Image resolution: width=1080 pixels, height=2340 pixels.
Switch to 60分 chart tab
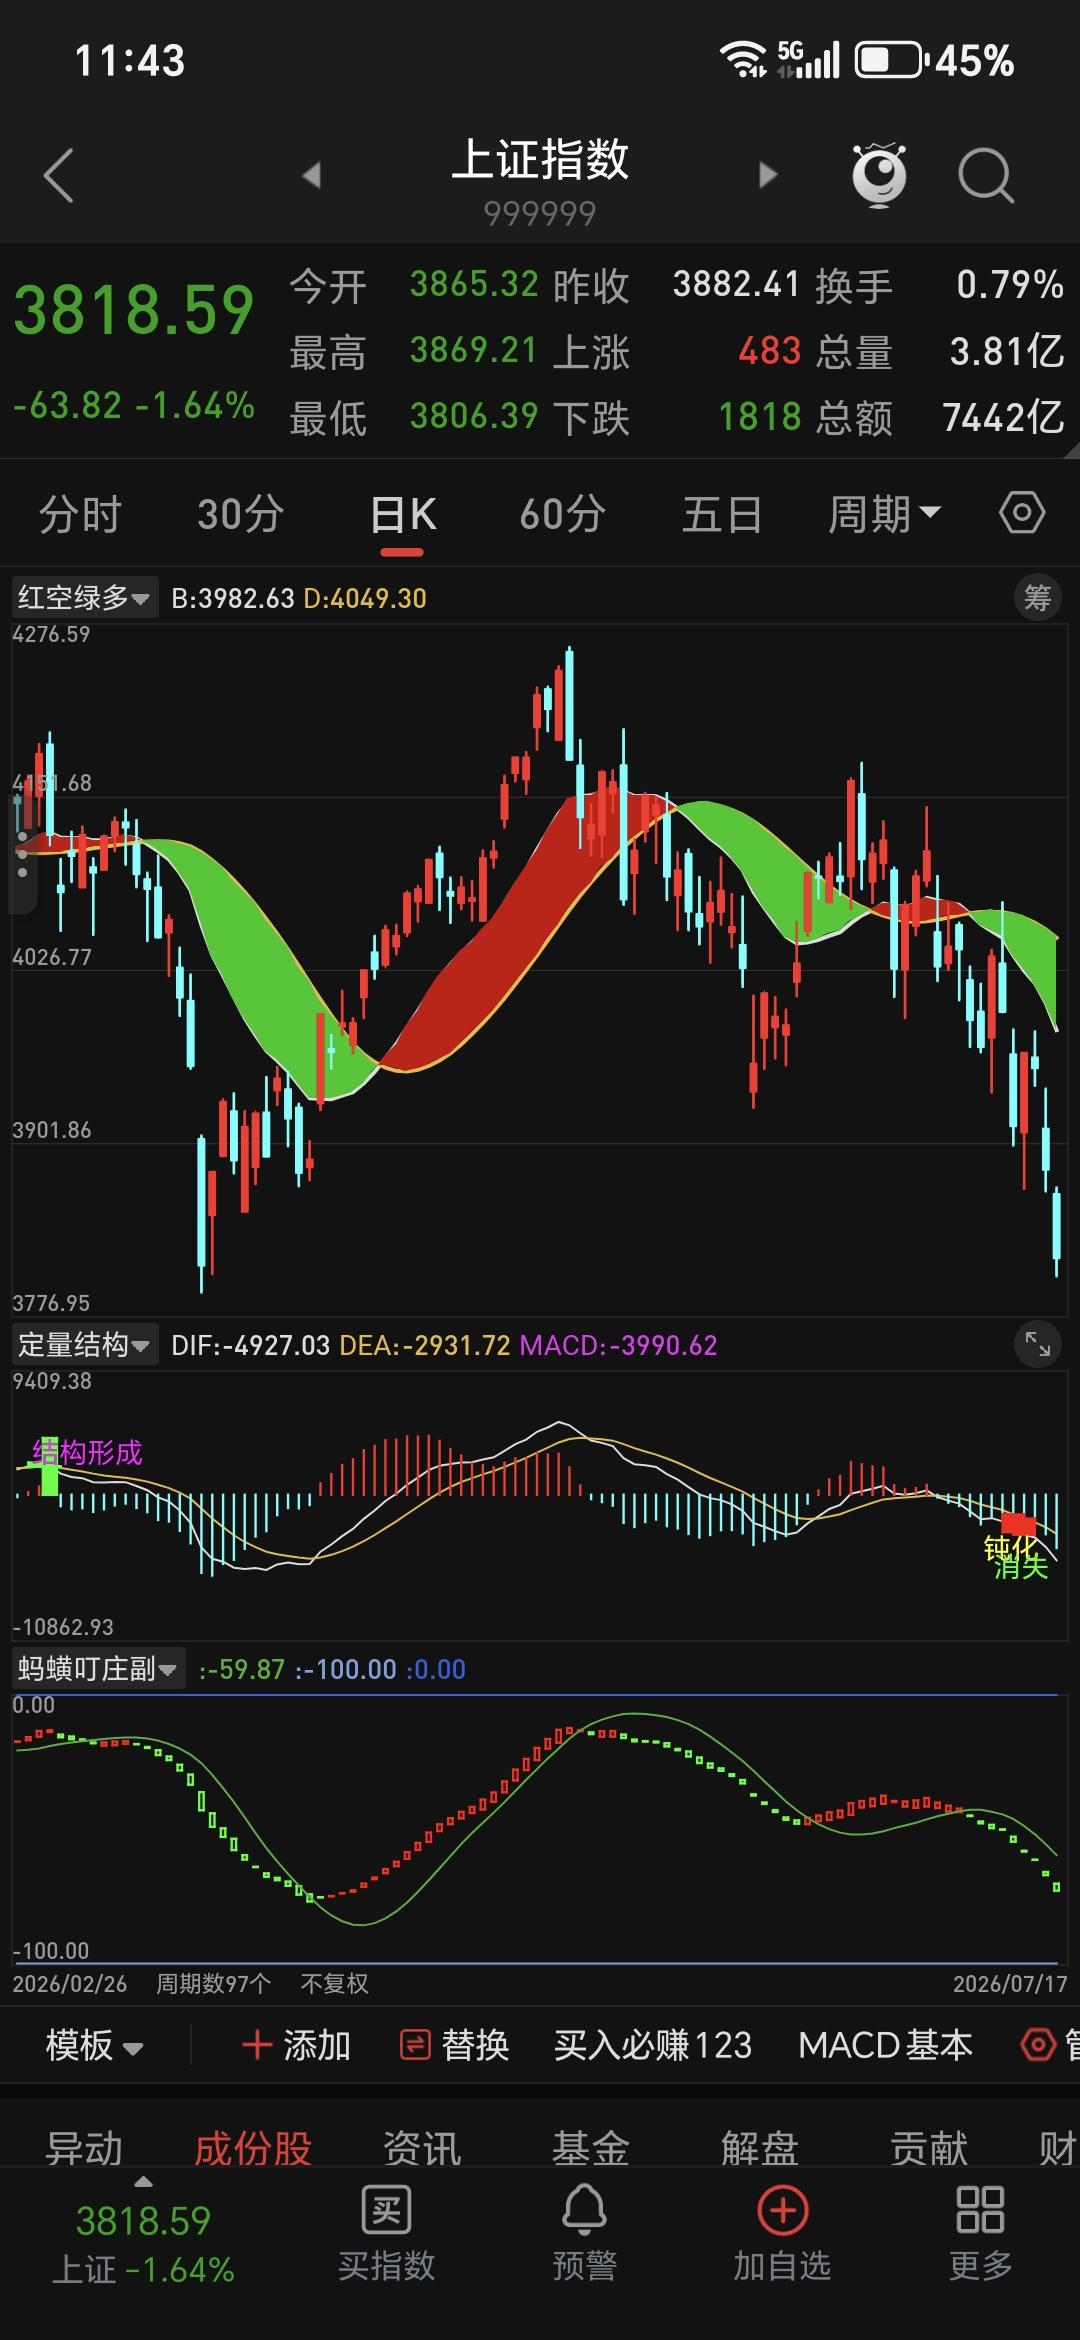click(x=563, y=514)
